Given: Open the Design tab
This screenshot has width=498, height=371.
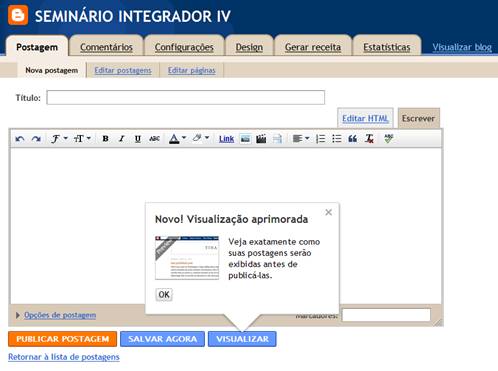Looking at the screenshot, I should (x=249, y=47).
